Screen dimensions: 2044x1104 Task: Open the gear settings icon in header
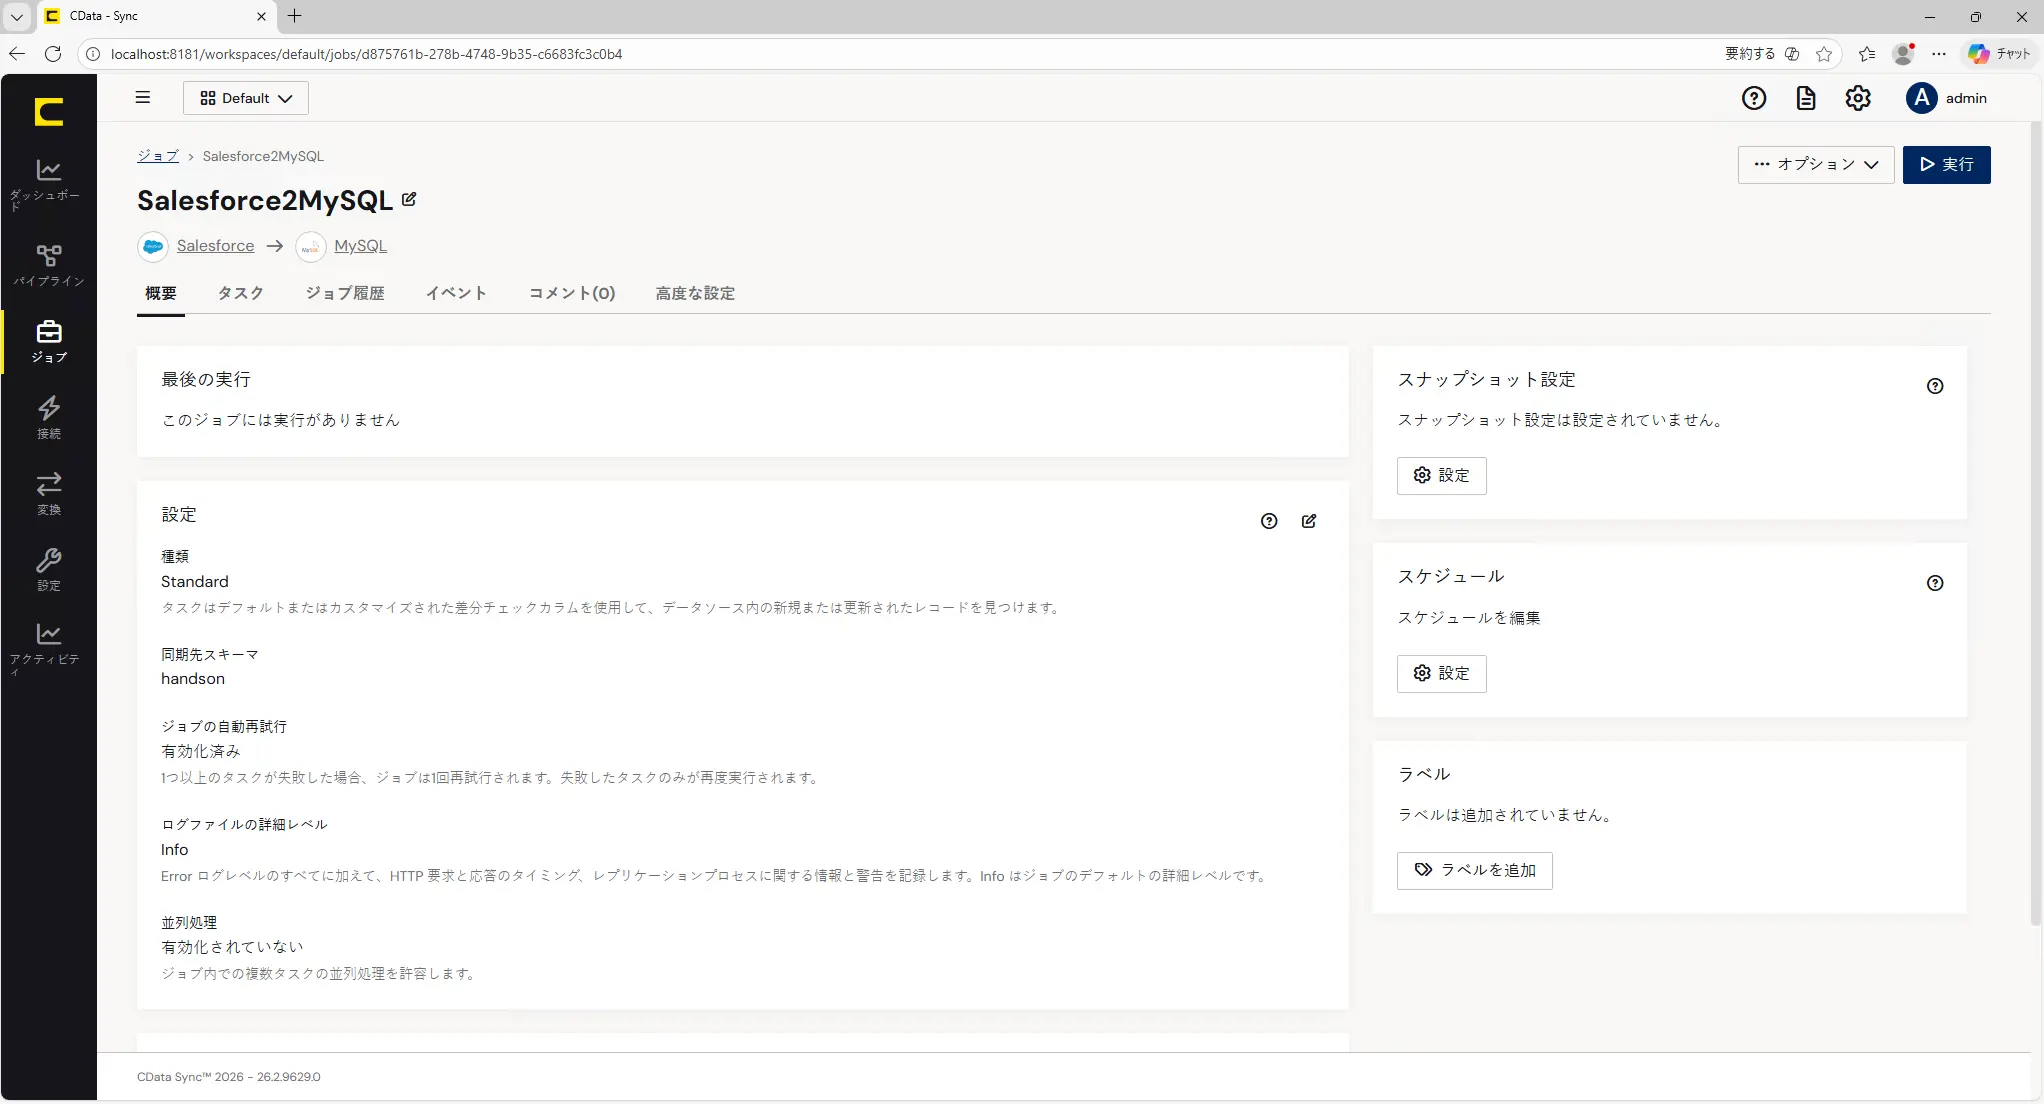click(1858, 98)
